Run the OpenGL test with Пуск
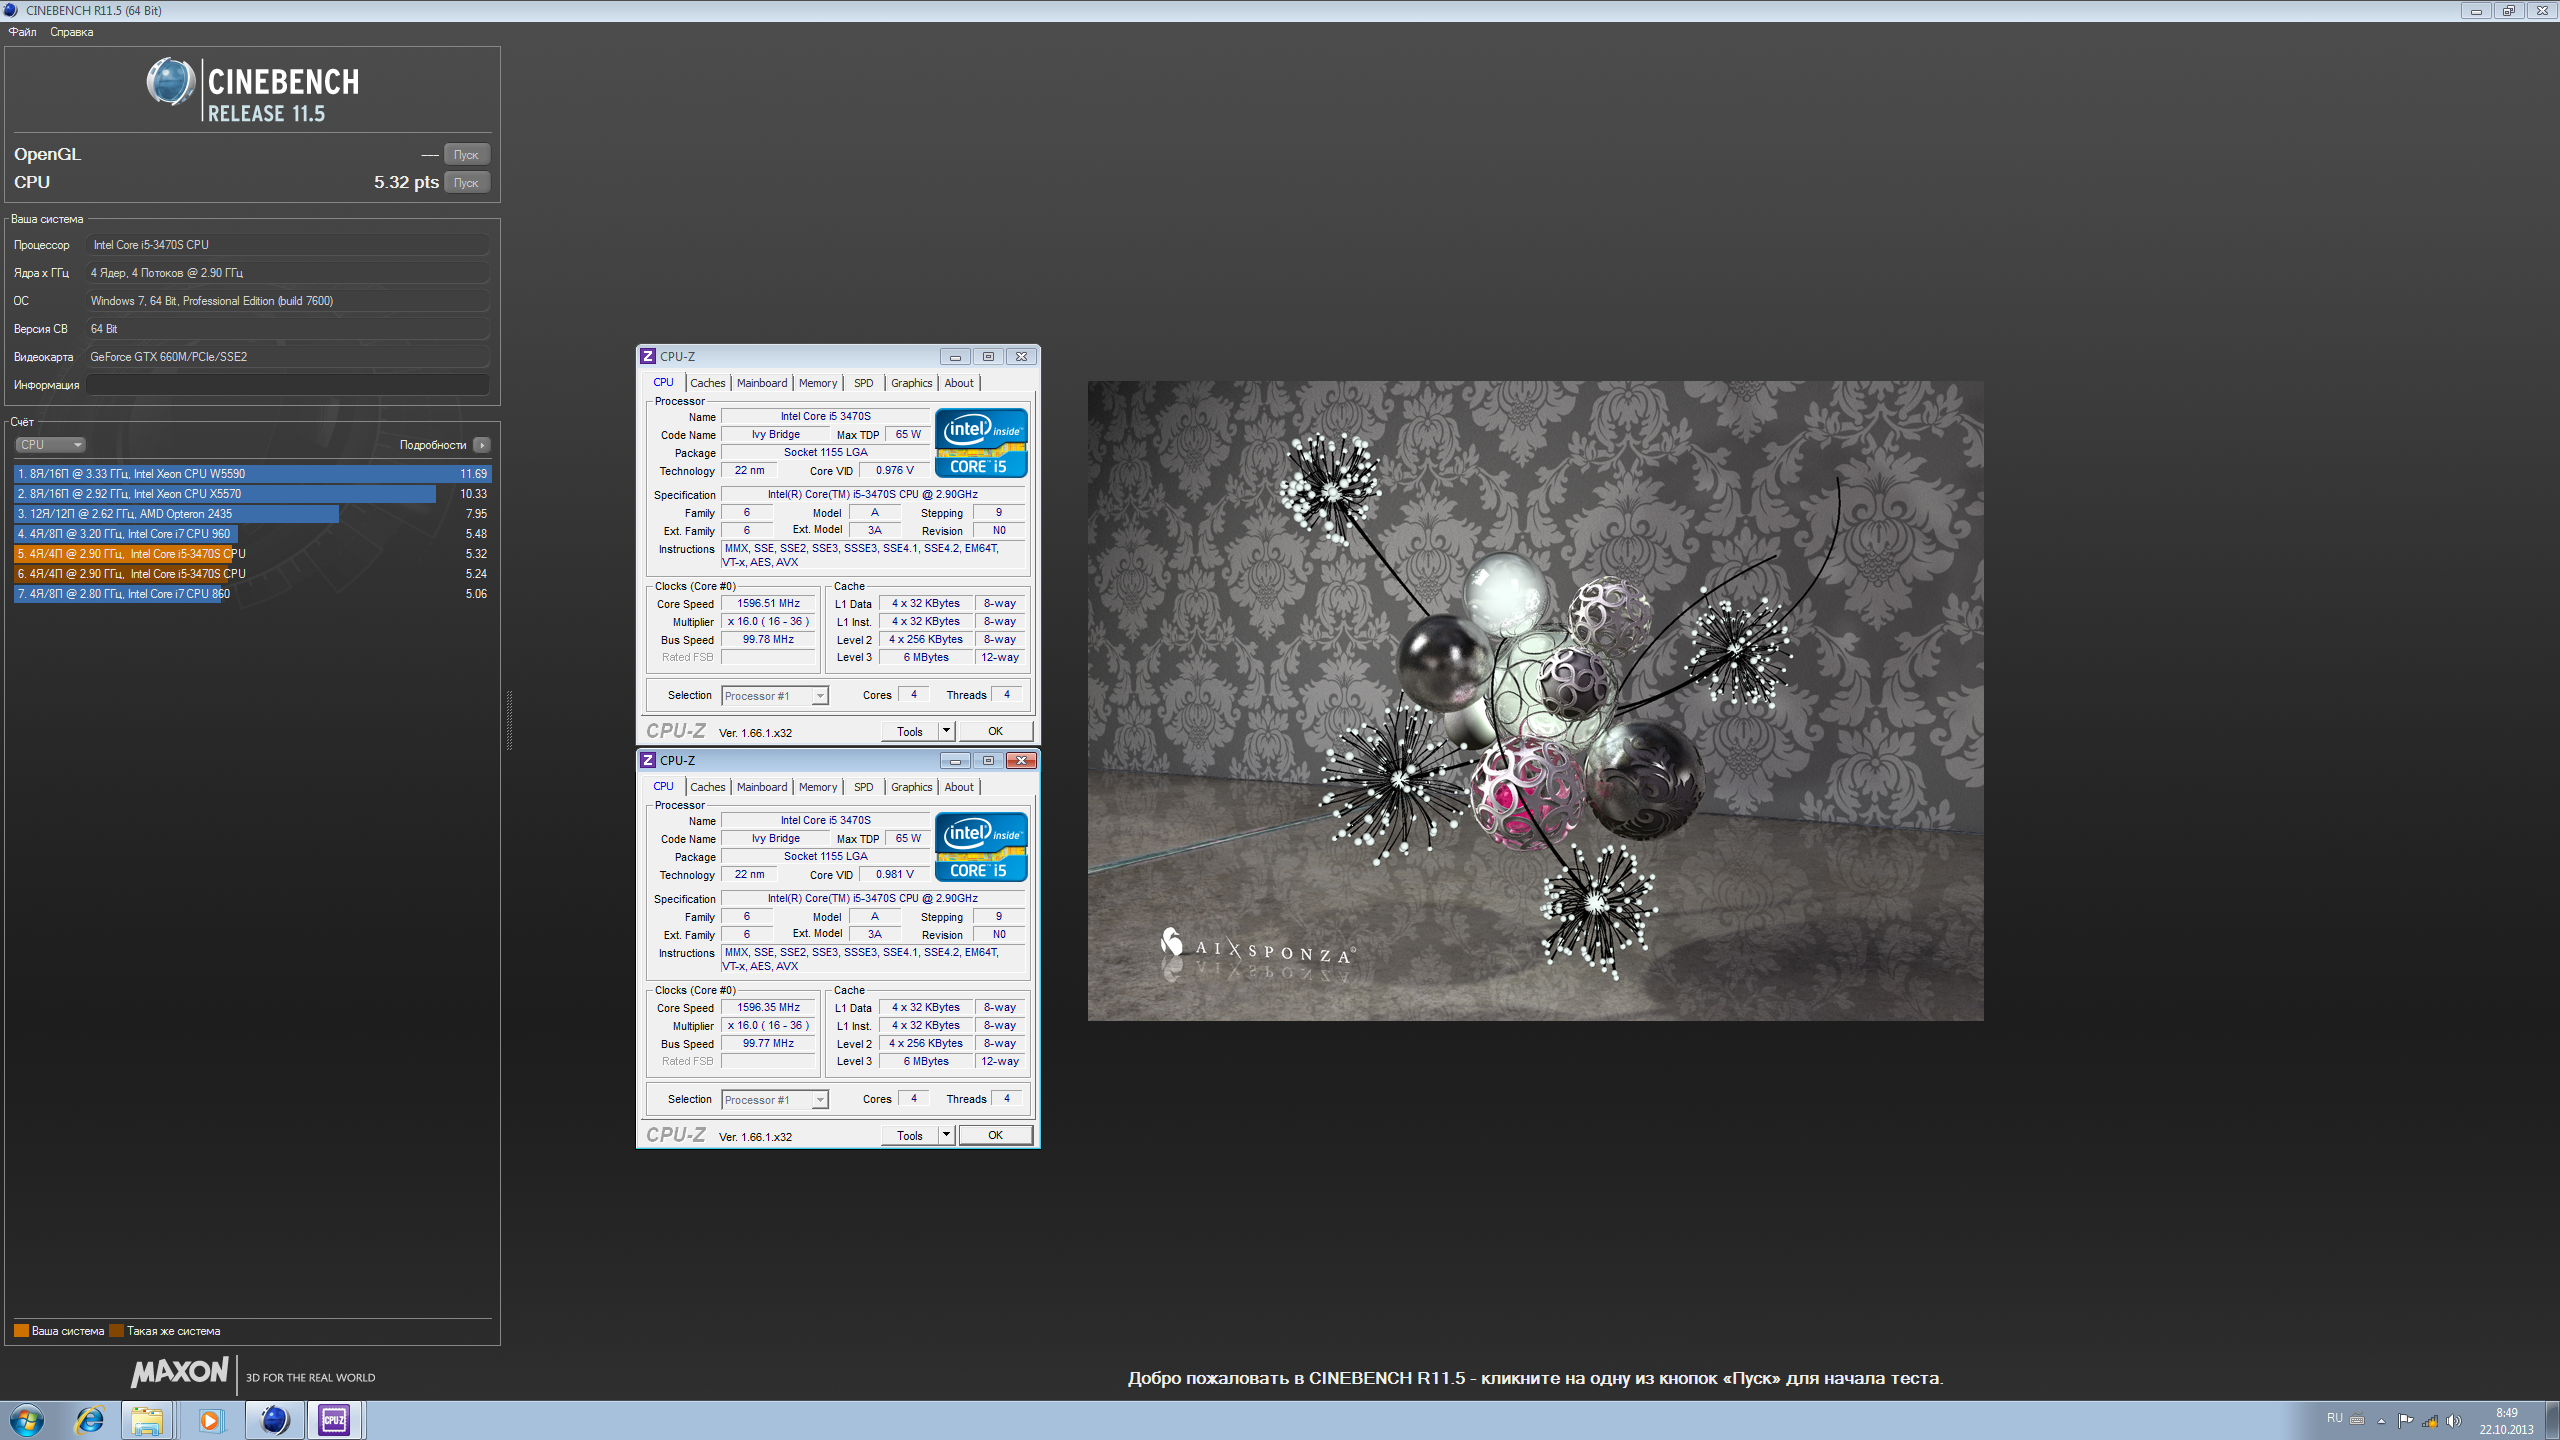Viewport: 2560px width, 1440px height. (x=466, y=154)
